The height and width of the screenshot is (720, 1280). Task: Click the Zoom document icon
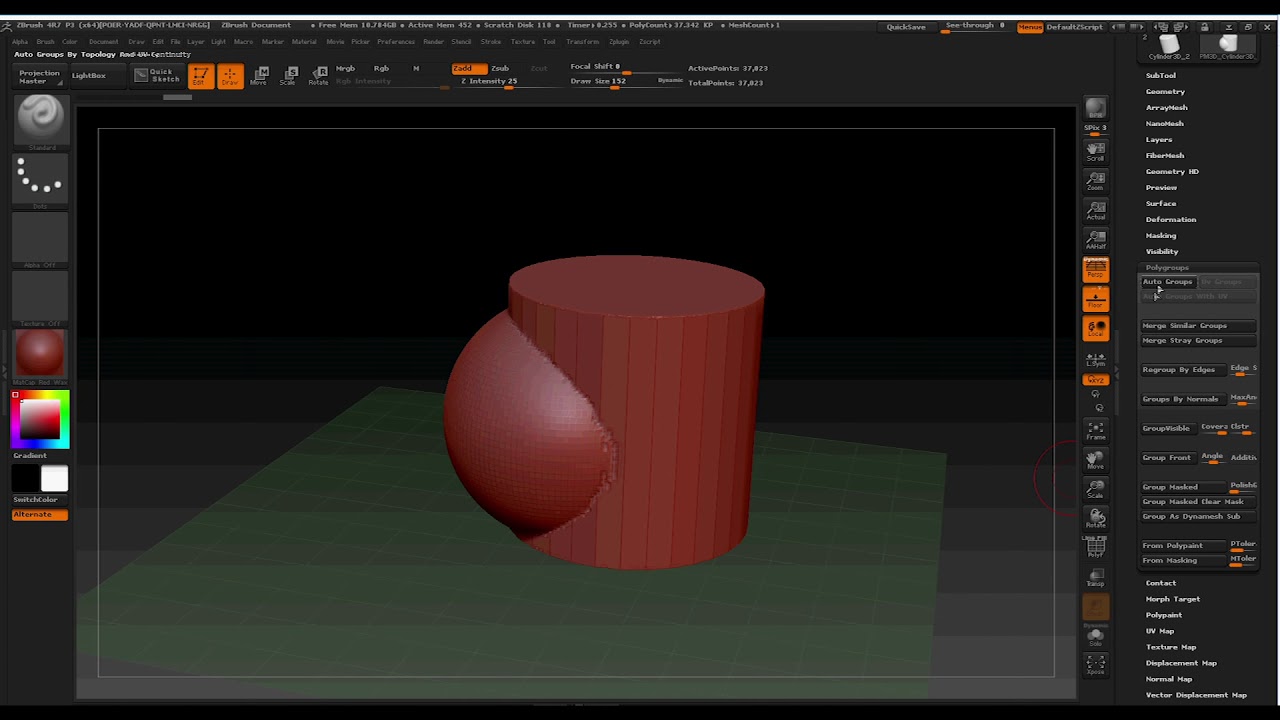point(1096,181)
